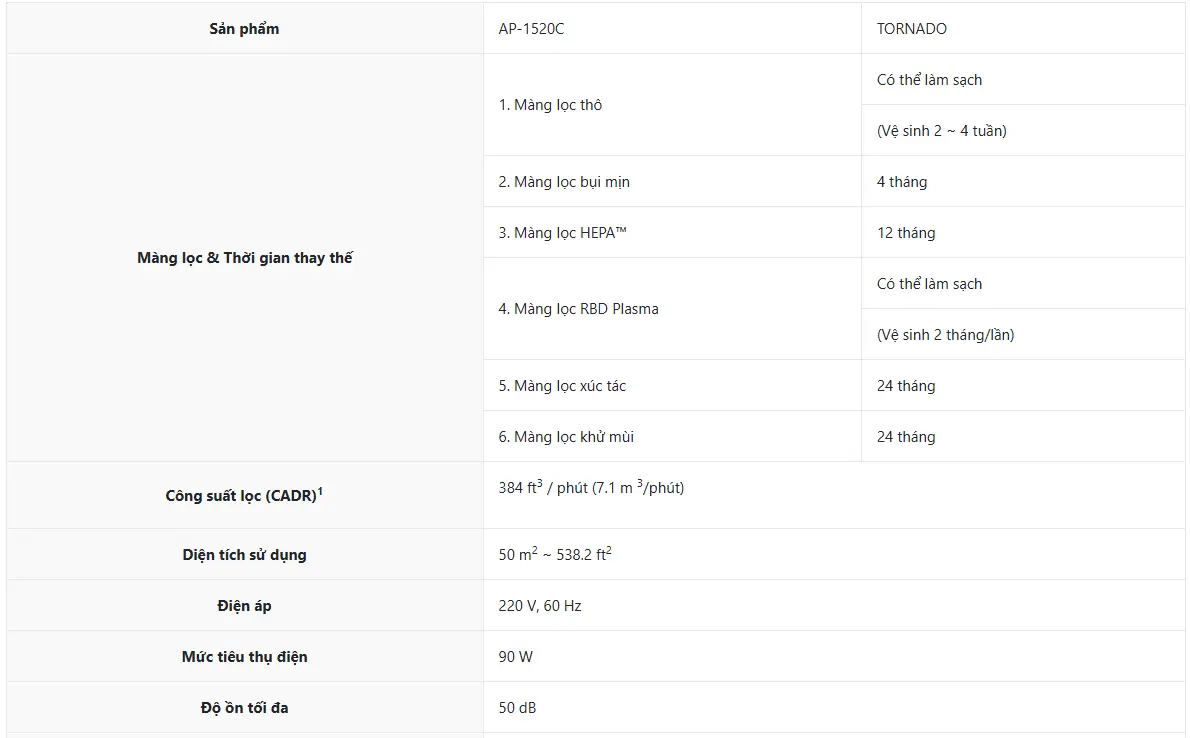Click the Vệ sinh 2 tháng/lần cell
The image size is (1190, 738).
(1022, 334)
